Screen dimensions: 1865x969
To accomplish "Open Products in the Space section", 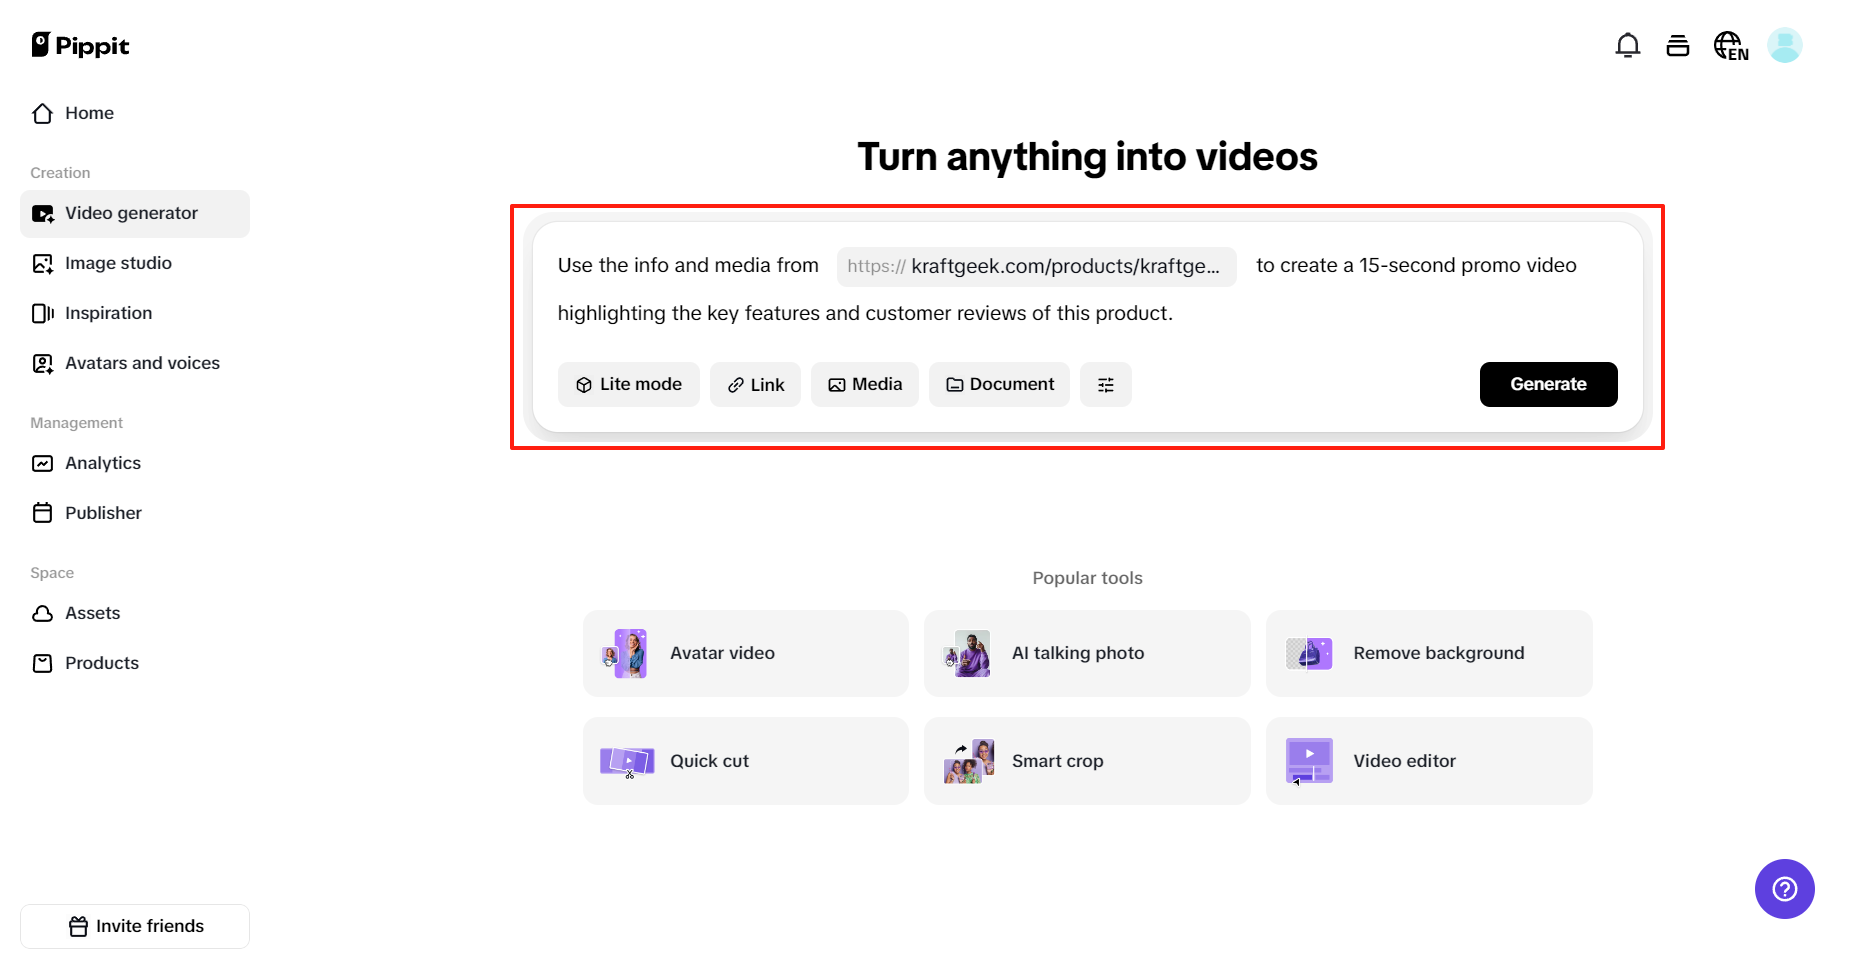I will 101,662.
